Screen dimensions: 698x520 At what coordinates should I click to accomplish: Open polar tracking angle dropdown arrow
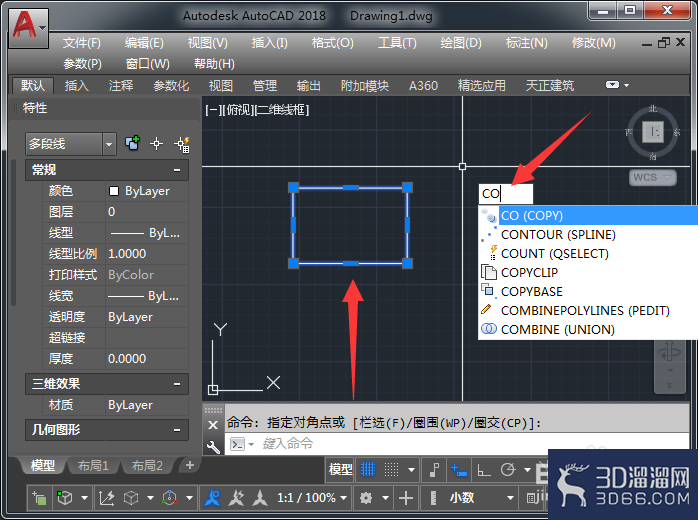tap(528, 470)
